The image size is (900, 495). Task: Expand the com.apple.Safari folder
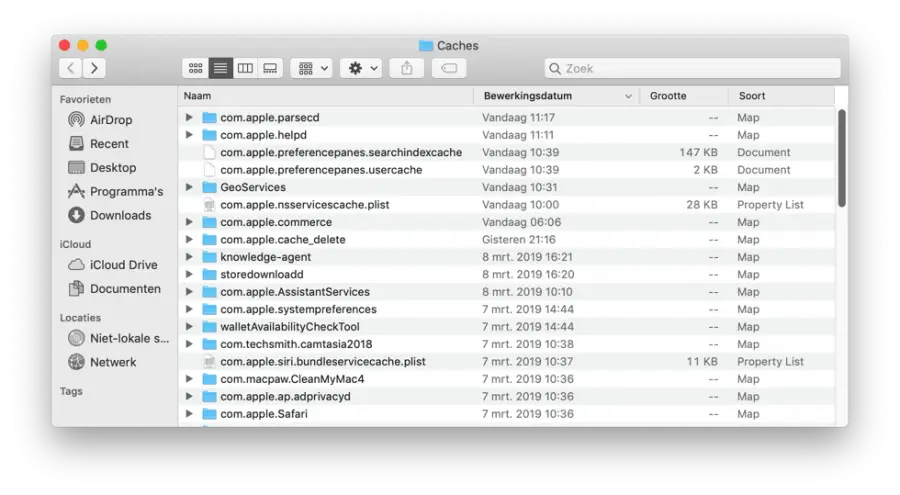pyautogui.click(x=189, y=413)
